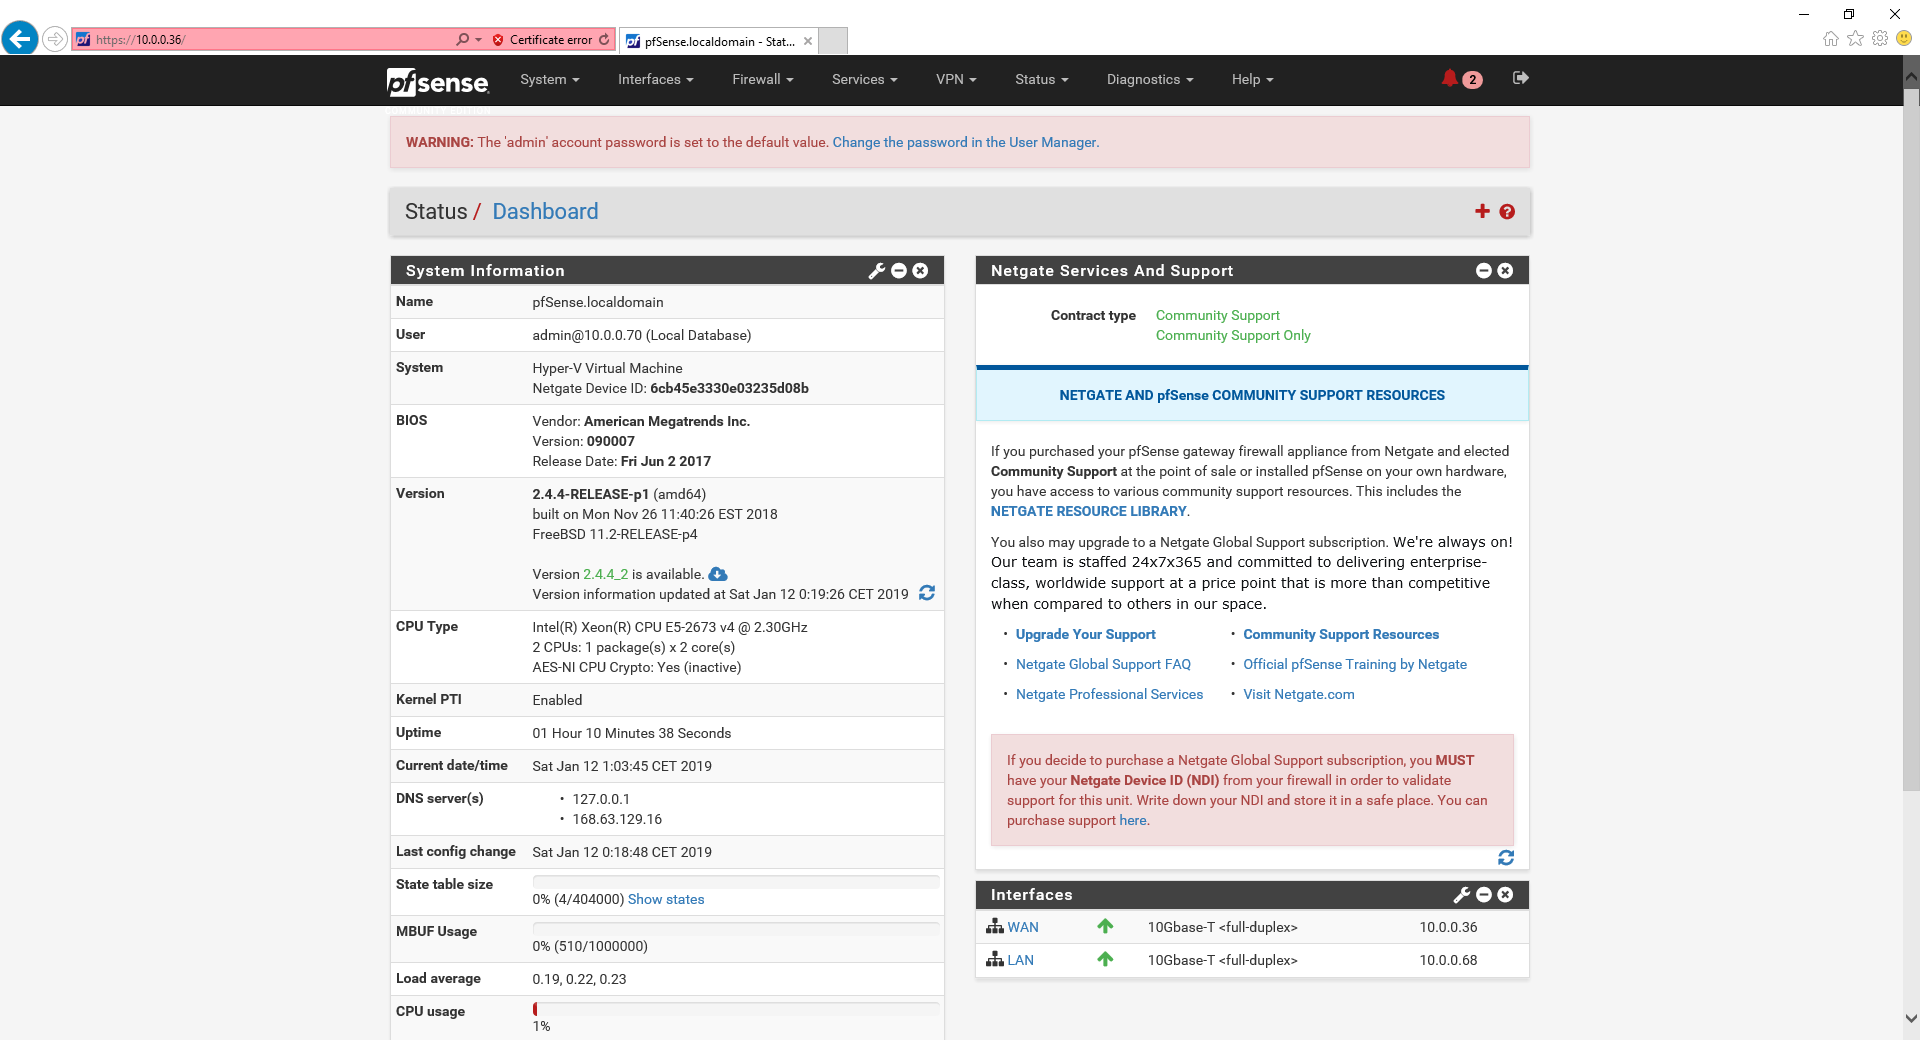Open the Diagnostics menu
This screenshot has height=1040, width=1920.
click(x=1150, y=79)
